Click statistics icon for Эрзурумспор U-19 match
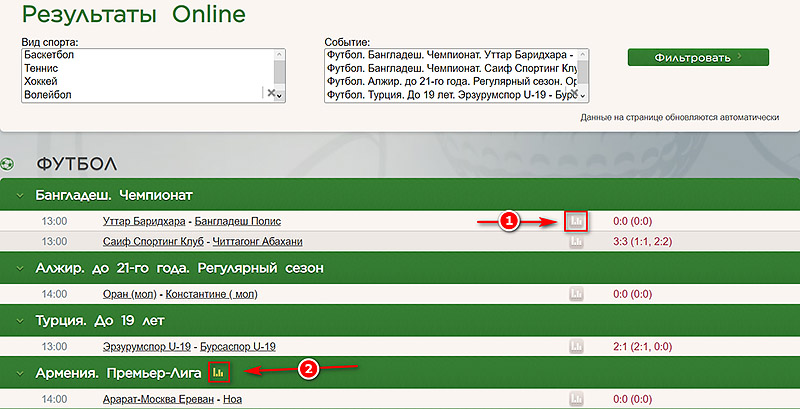The height and width of the screenshot is (409, 800). coord(576,346)
